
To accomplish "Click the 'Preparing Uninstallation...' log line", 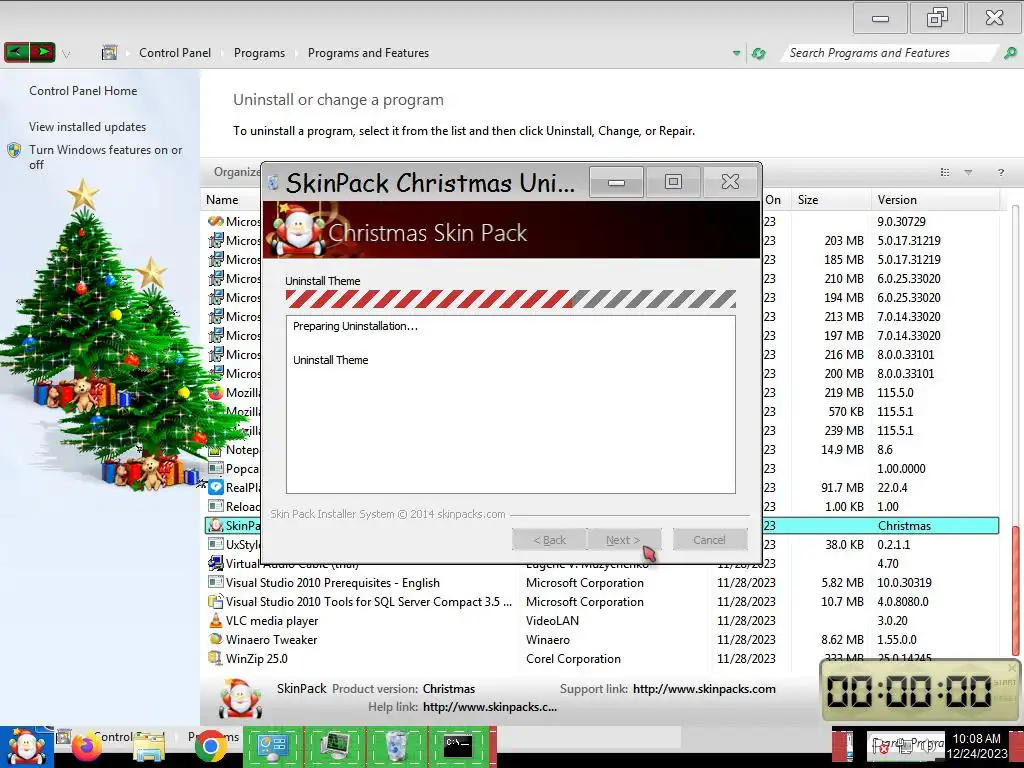I will click(355, 326).
